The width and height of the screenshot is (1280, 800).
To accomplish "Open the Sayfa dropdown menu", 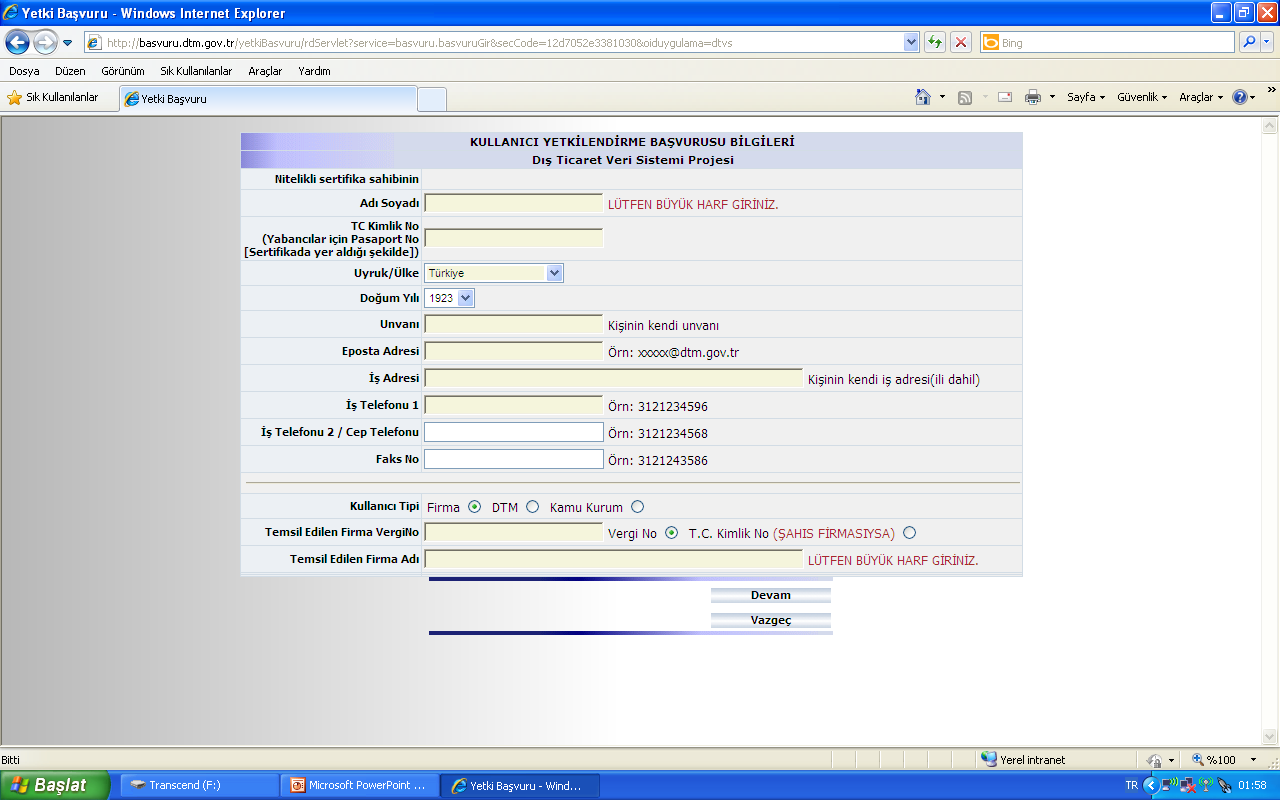I will coord(1086,97).
